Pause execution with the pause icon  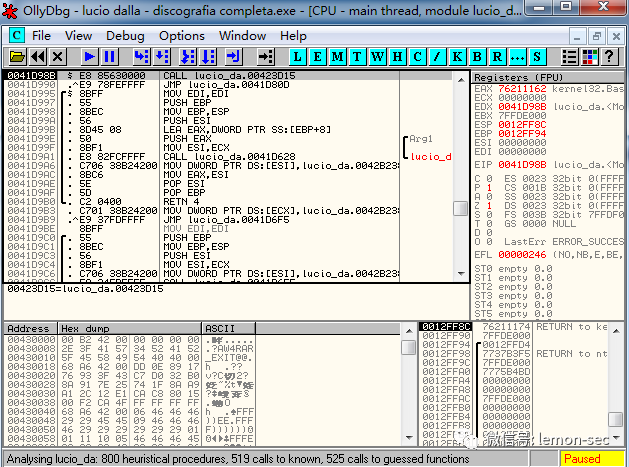tap(110, 57)
